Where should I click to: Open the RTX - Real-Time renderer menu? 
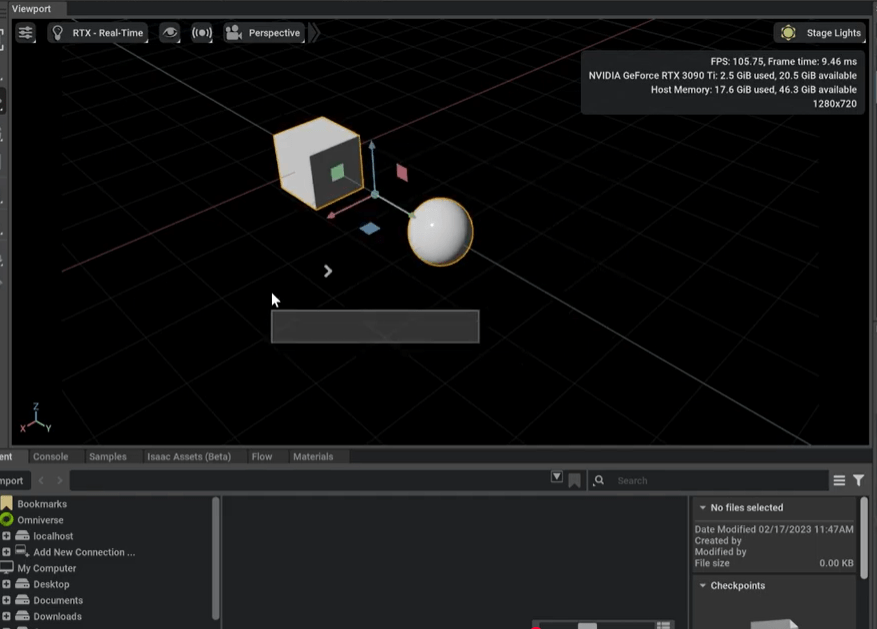click(97, 33)
